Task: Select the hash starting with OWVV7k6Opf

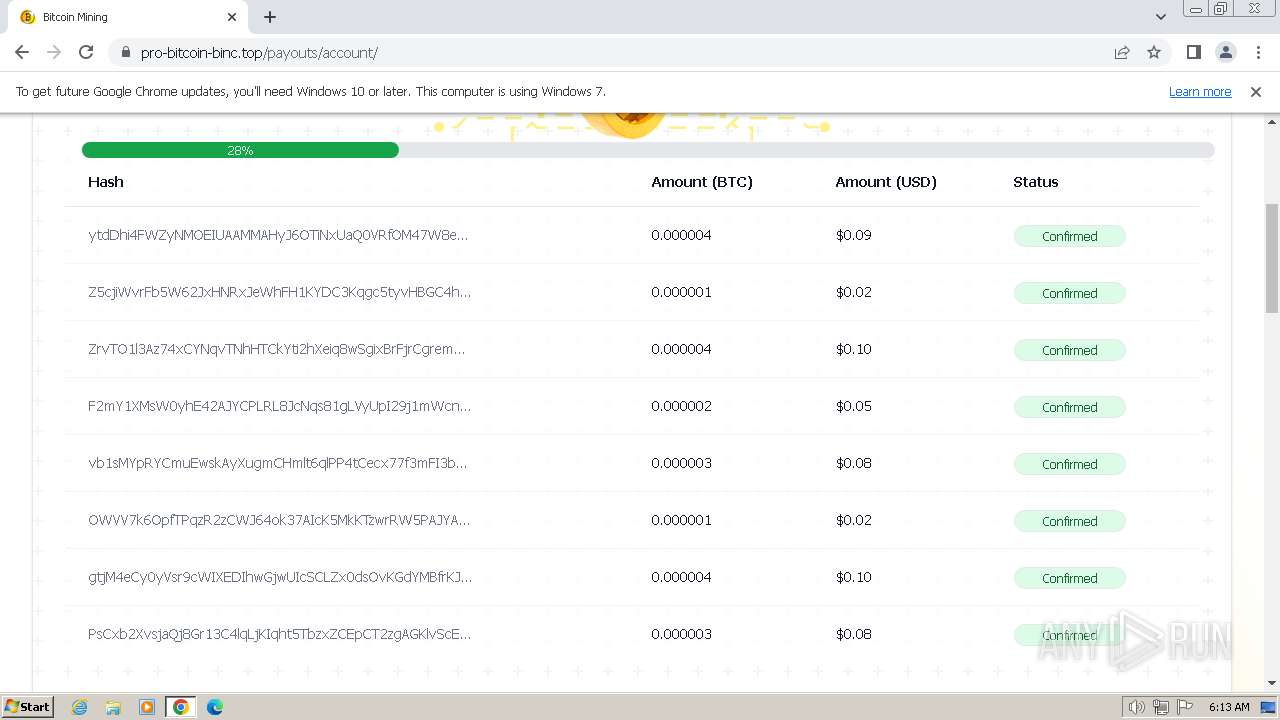Action: coord(279,520)
